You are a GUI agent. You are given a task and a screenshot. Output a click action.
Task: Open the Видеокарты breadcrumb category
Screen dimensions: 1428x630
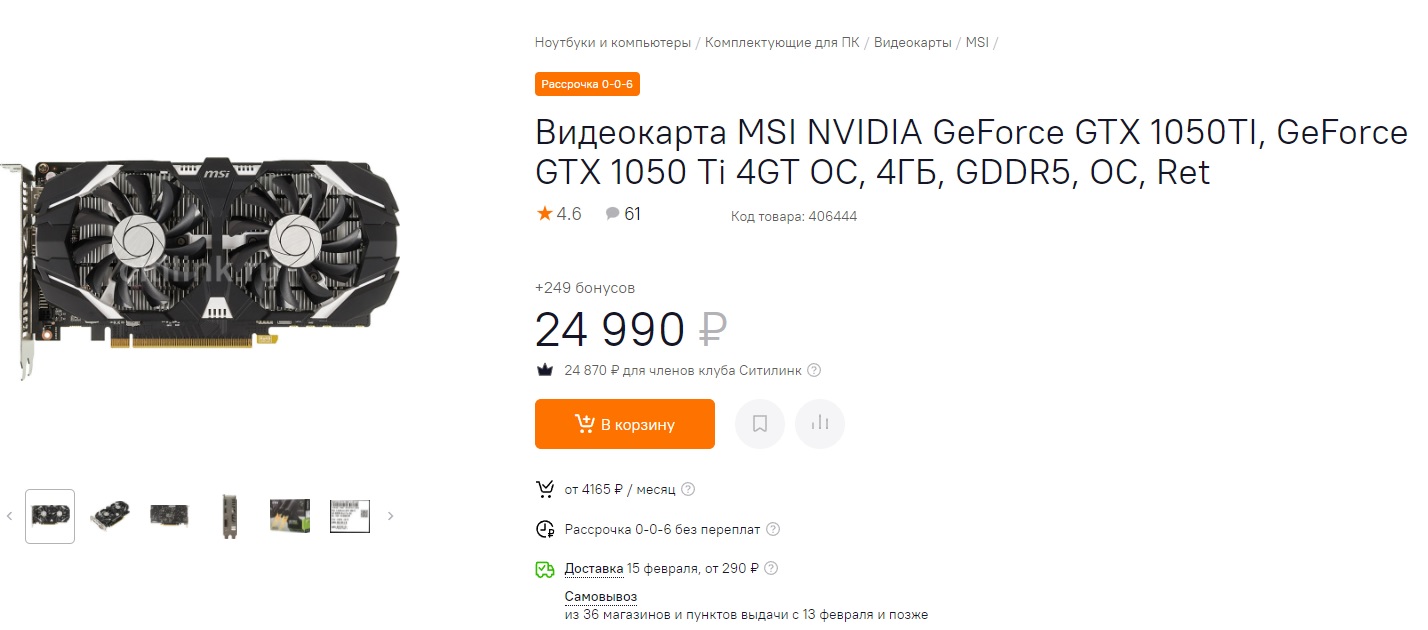point(912,42)
